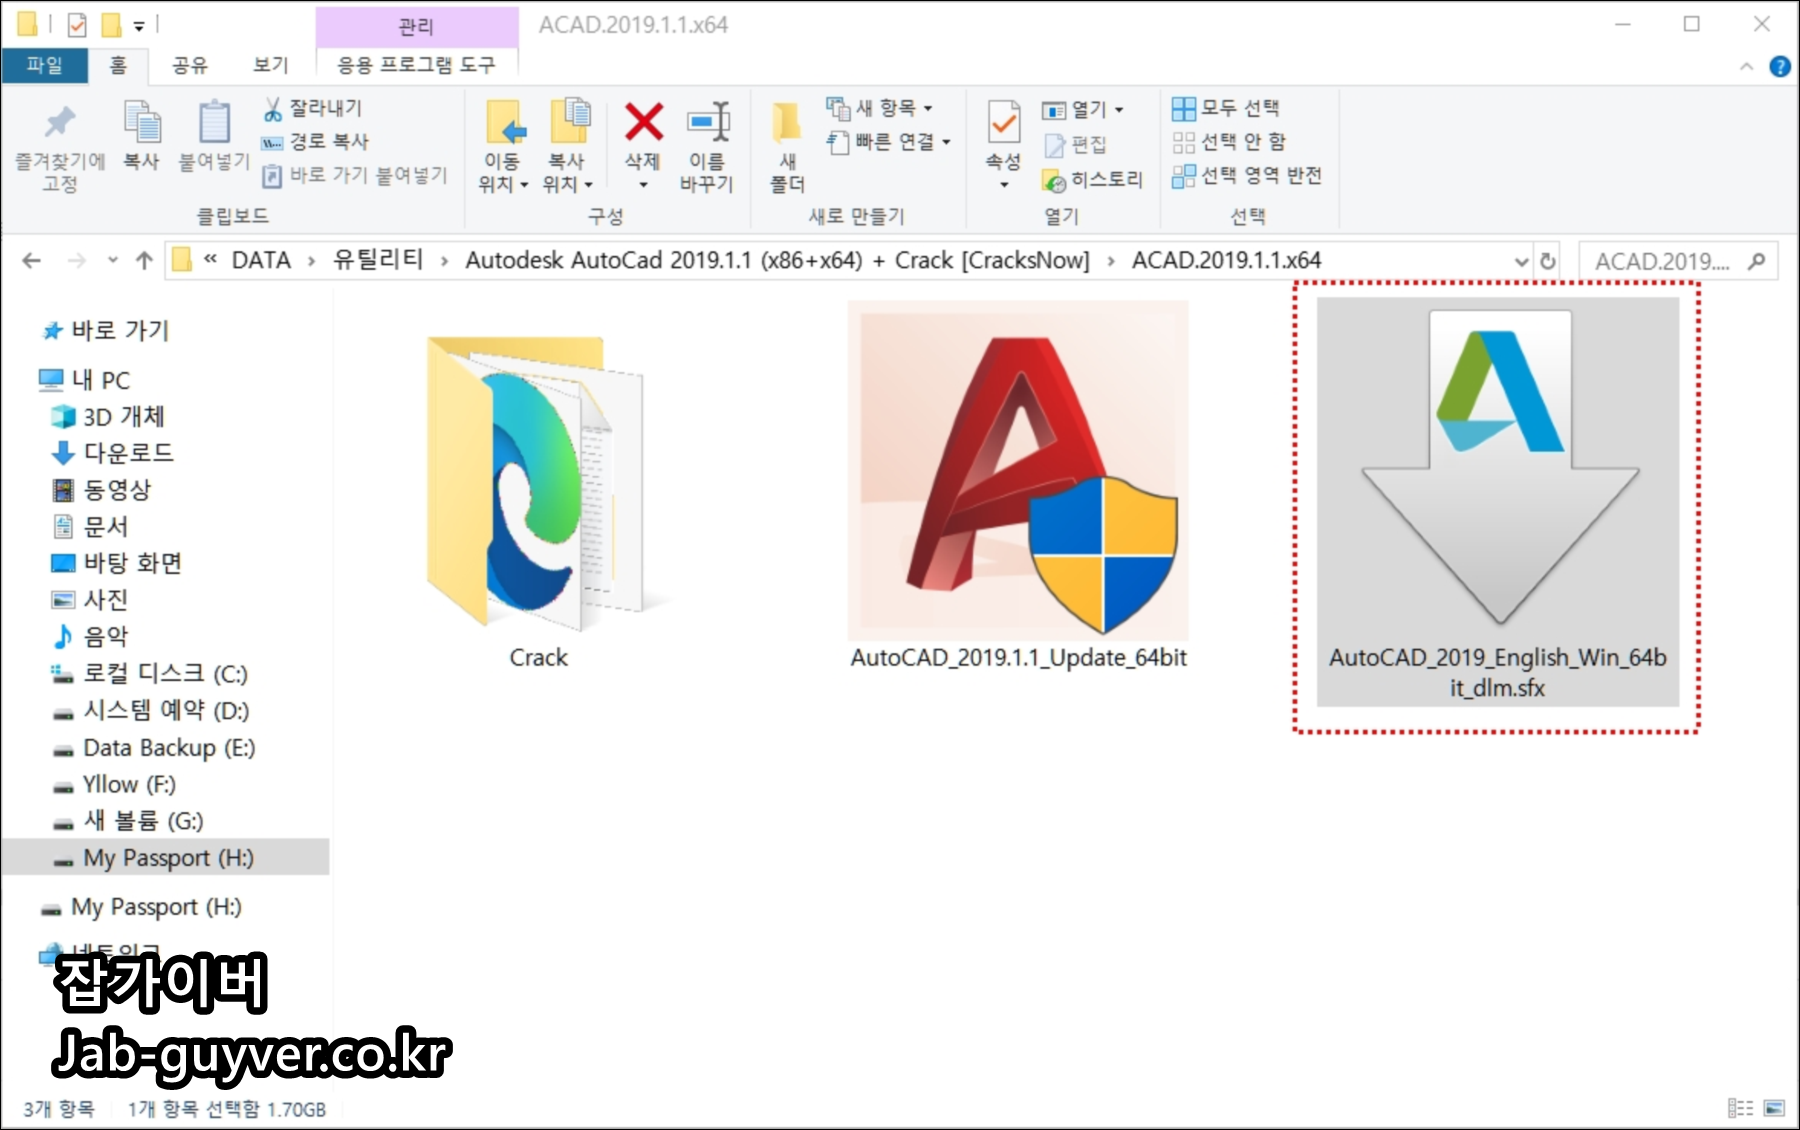Click 바로 가기 붙여넣기 (Paste shortcut)
This screenshot has height=1130, width=1800.
pos(355,176)
